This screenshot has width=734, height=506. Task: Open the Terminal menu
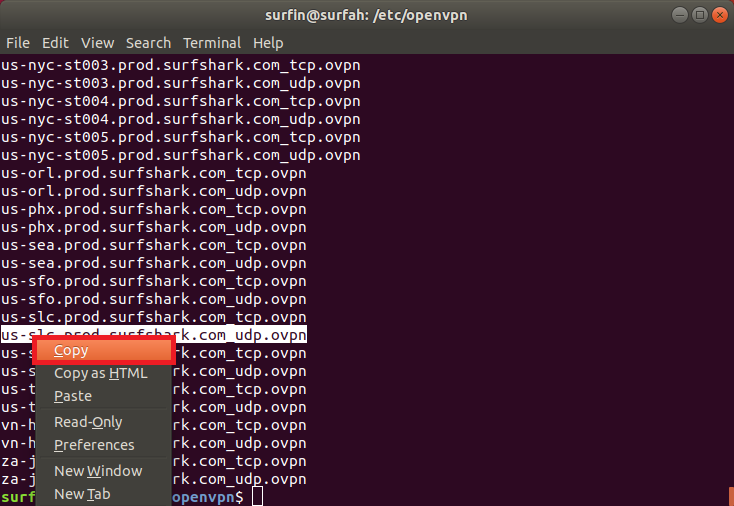point(212,43)
